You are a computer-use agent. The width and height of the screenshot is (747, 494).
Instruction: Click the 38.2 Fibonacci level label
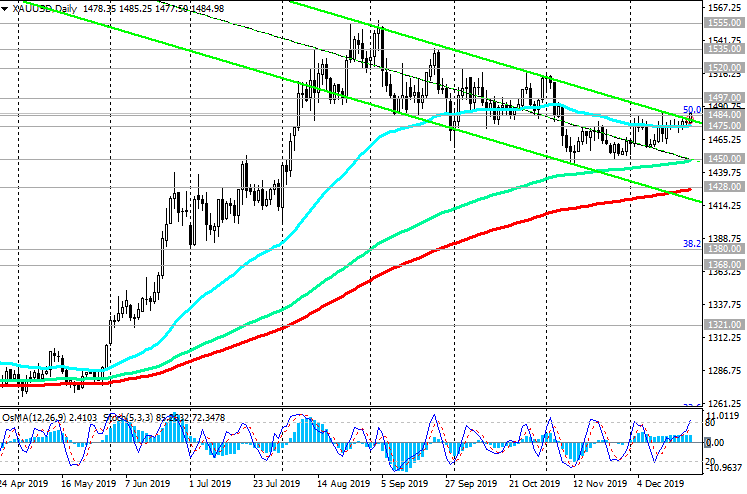point(690,243)
